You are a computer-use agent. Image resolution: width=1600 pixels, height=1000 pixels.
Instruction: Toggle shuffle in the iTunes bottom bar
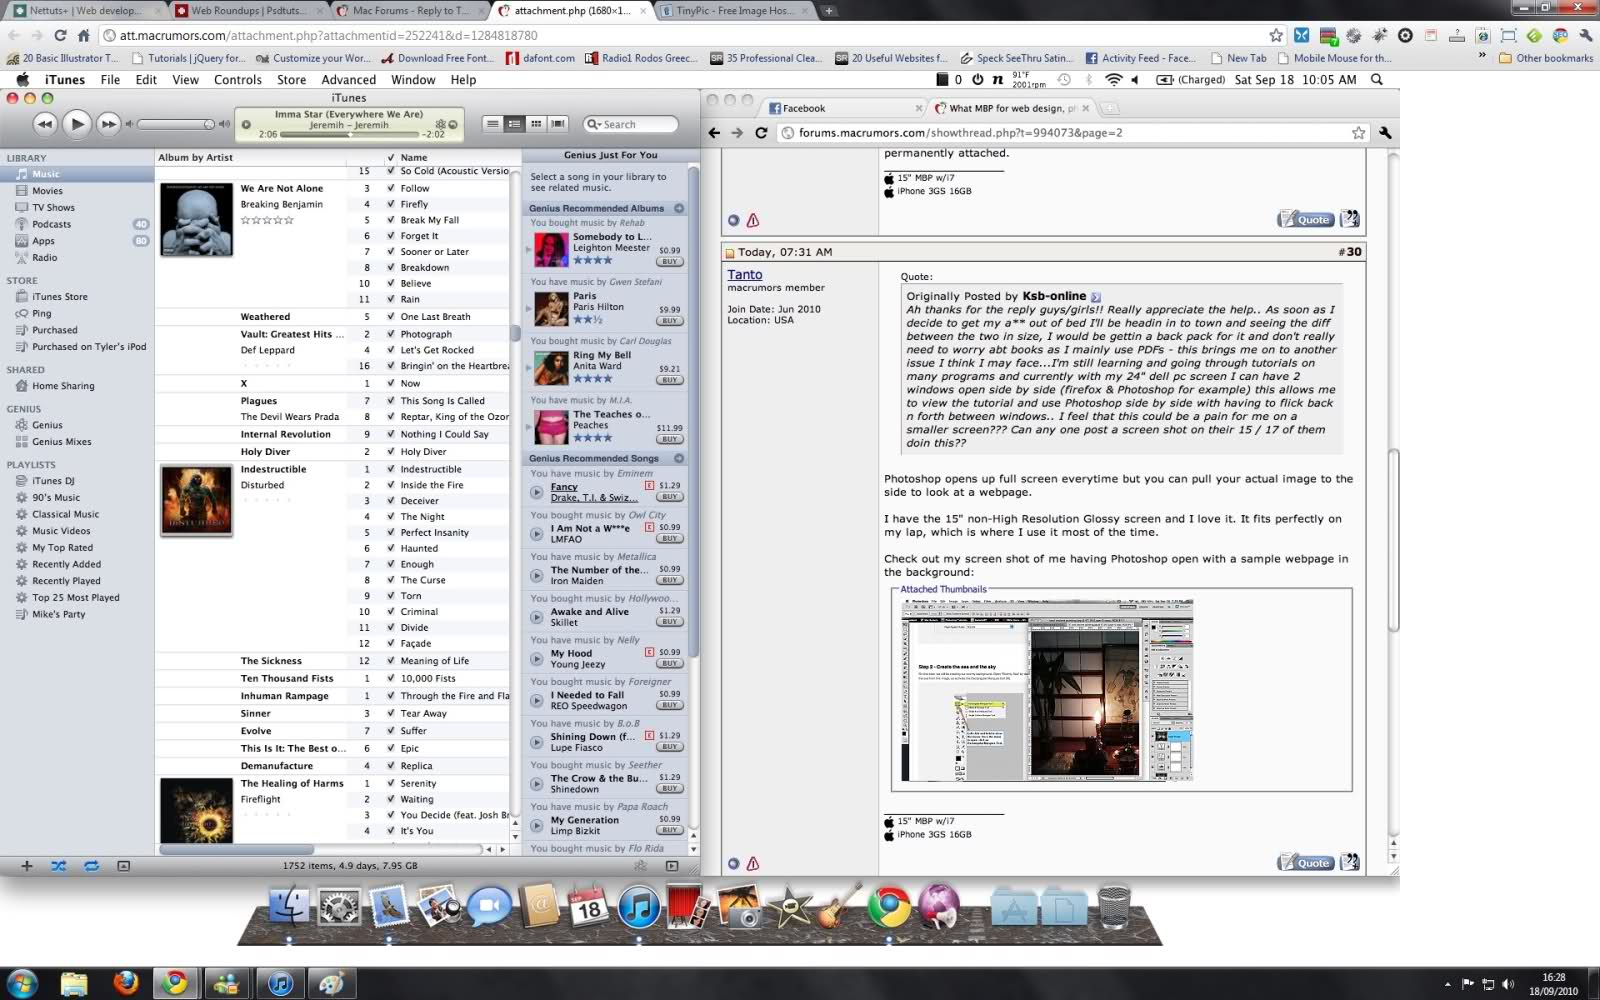click(59, 866)
